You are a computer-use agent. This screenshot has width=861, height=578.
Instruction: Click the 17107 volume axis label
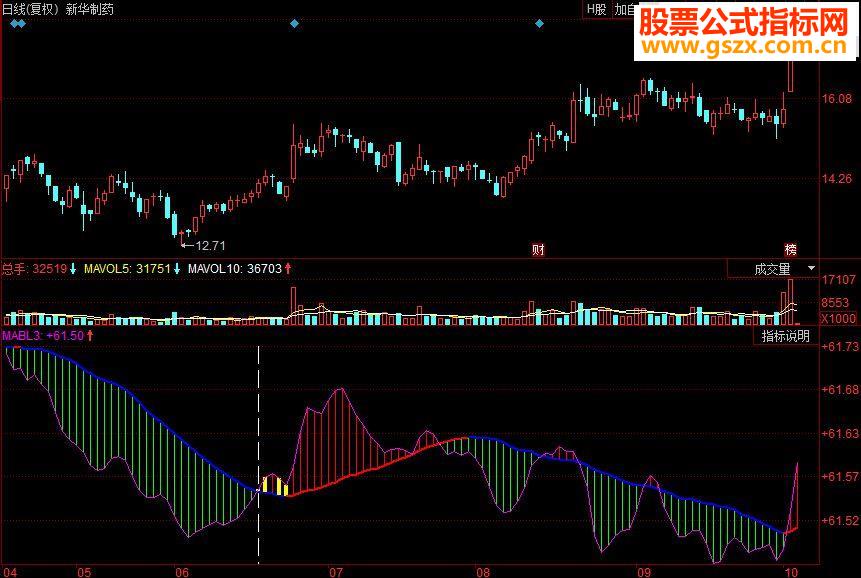point(838,280)
